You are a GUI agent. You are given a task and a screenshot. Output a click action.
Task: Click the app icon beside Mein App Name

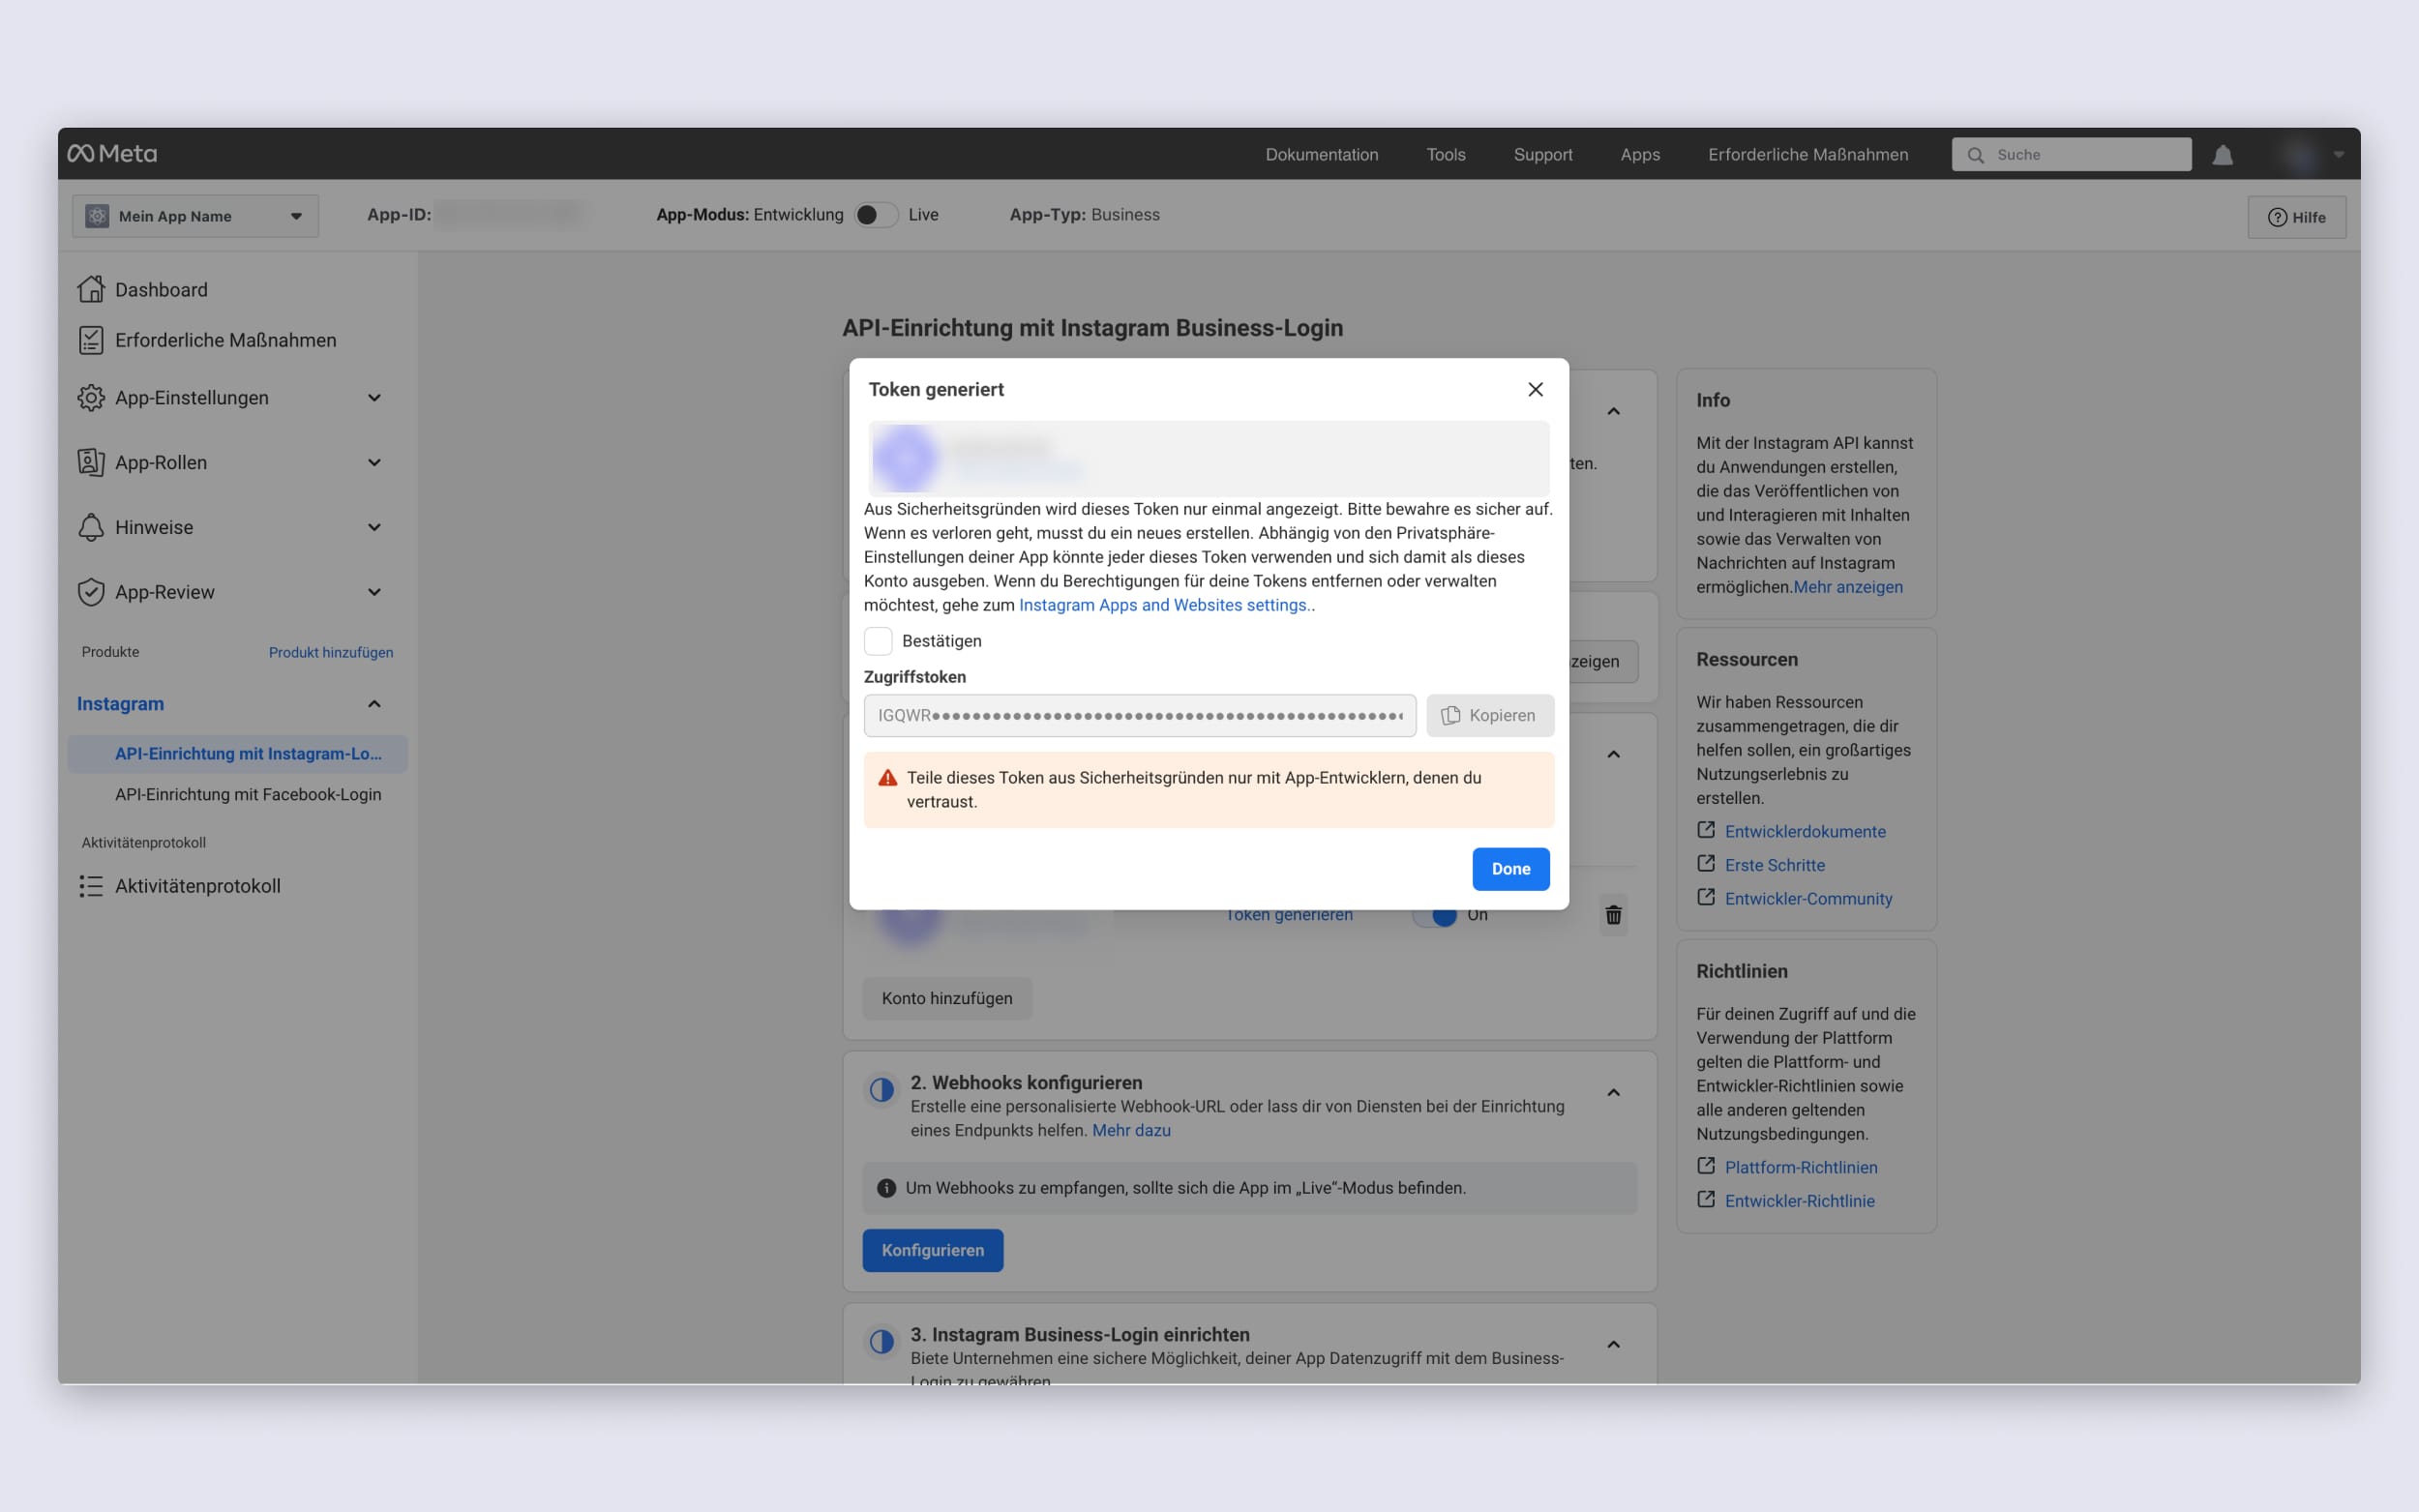tap(97, 216)
